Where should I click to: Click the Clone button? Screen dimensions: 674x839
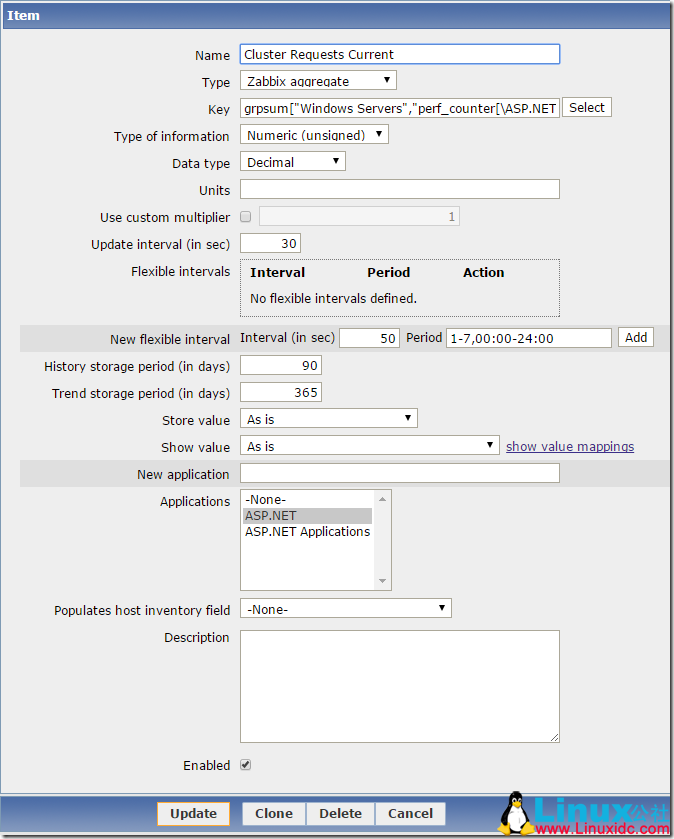pos(272,813)
